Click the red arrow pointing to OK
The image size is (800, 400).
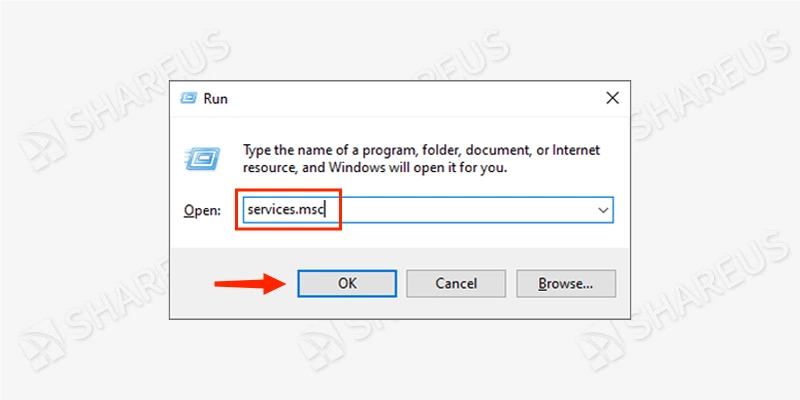pyautogui.click(x=250, y=283)
